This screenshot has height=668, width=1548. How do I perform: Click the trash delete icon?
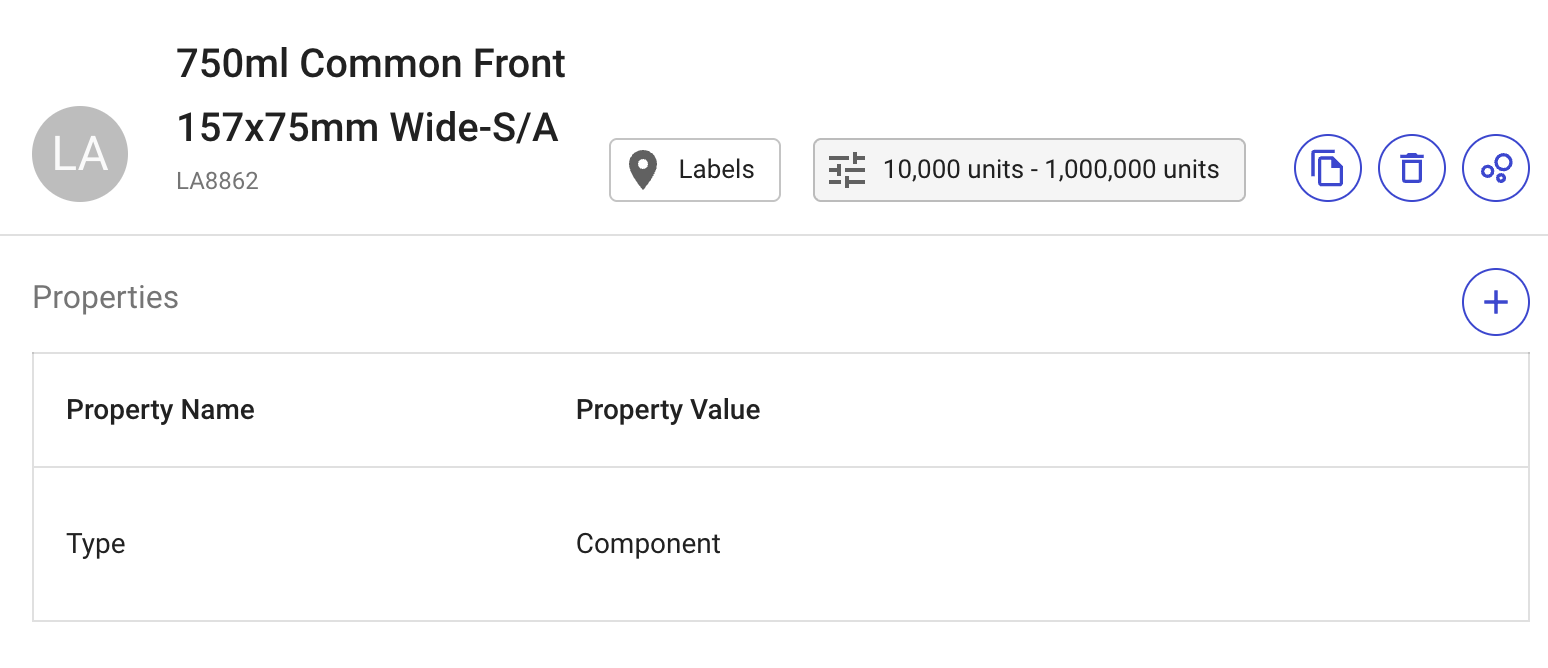click(x=1411, y=169)
